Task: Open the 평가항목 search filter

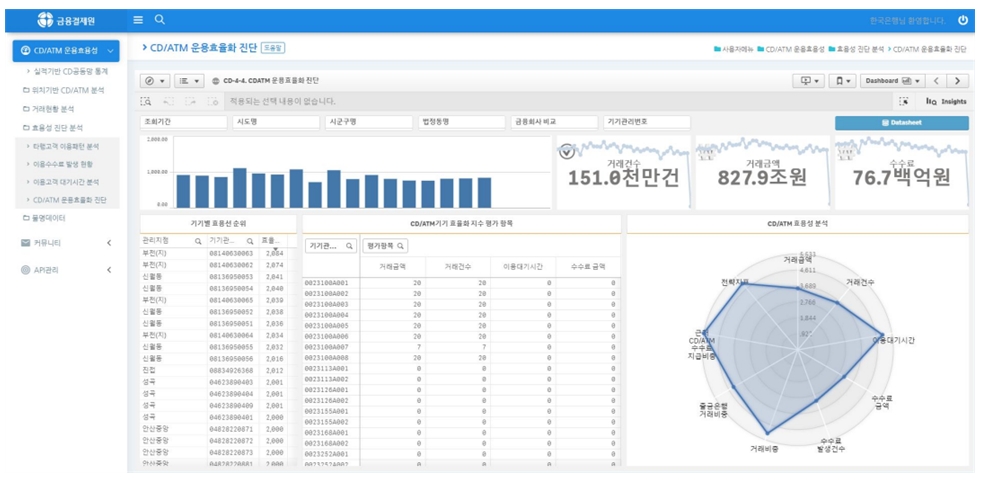Action: coord(385,245)
